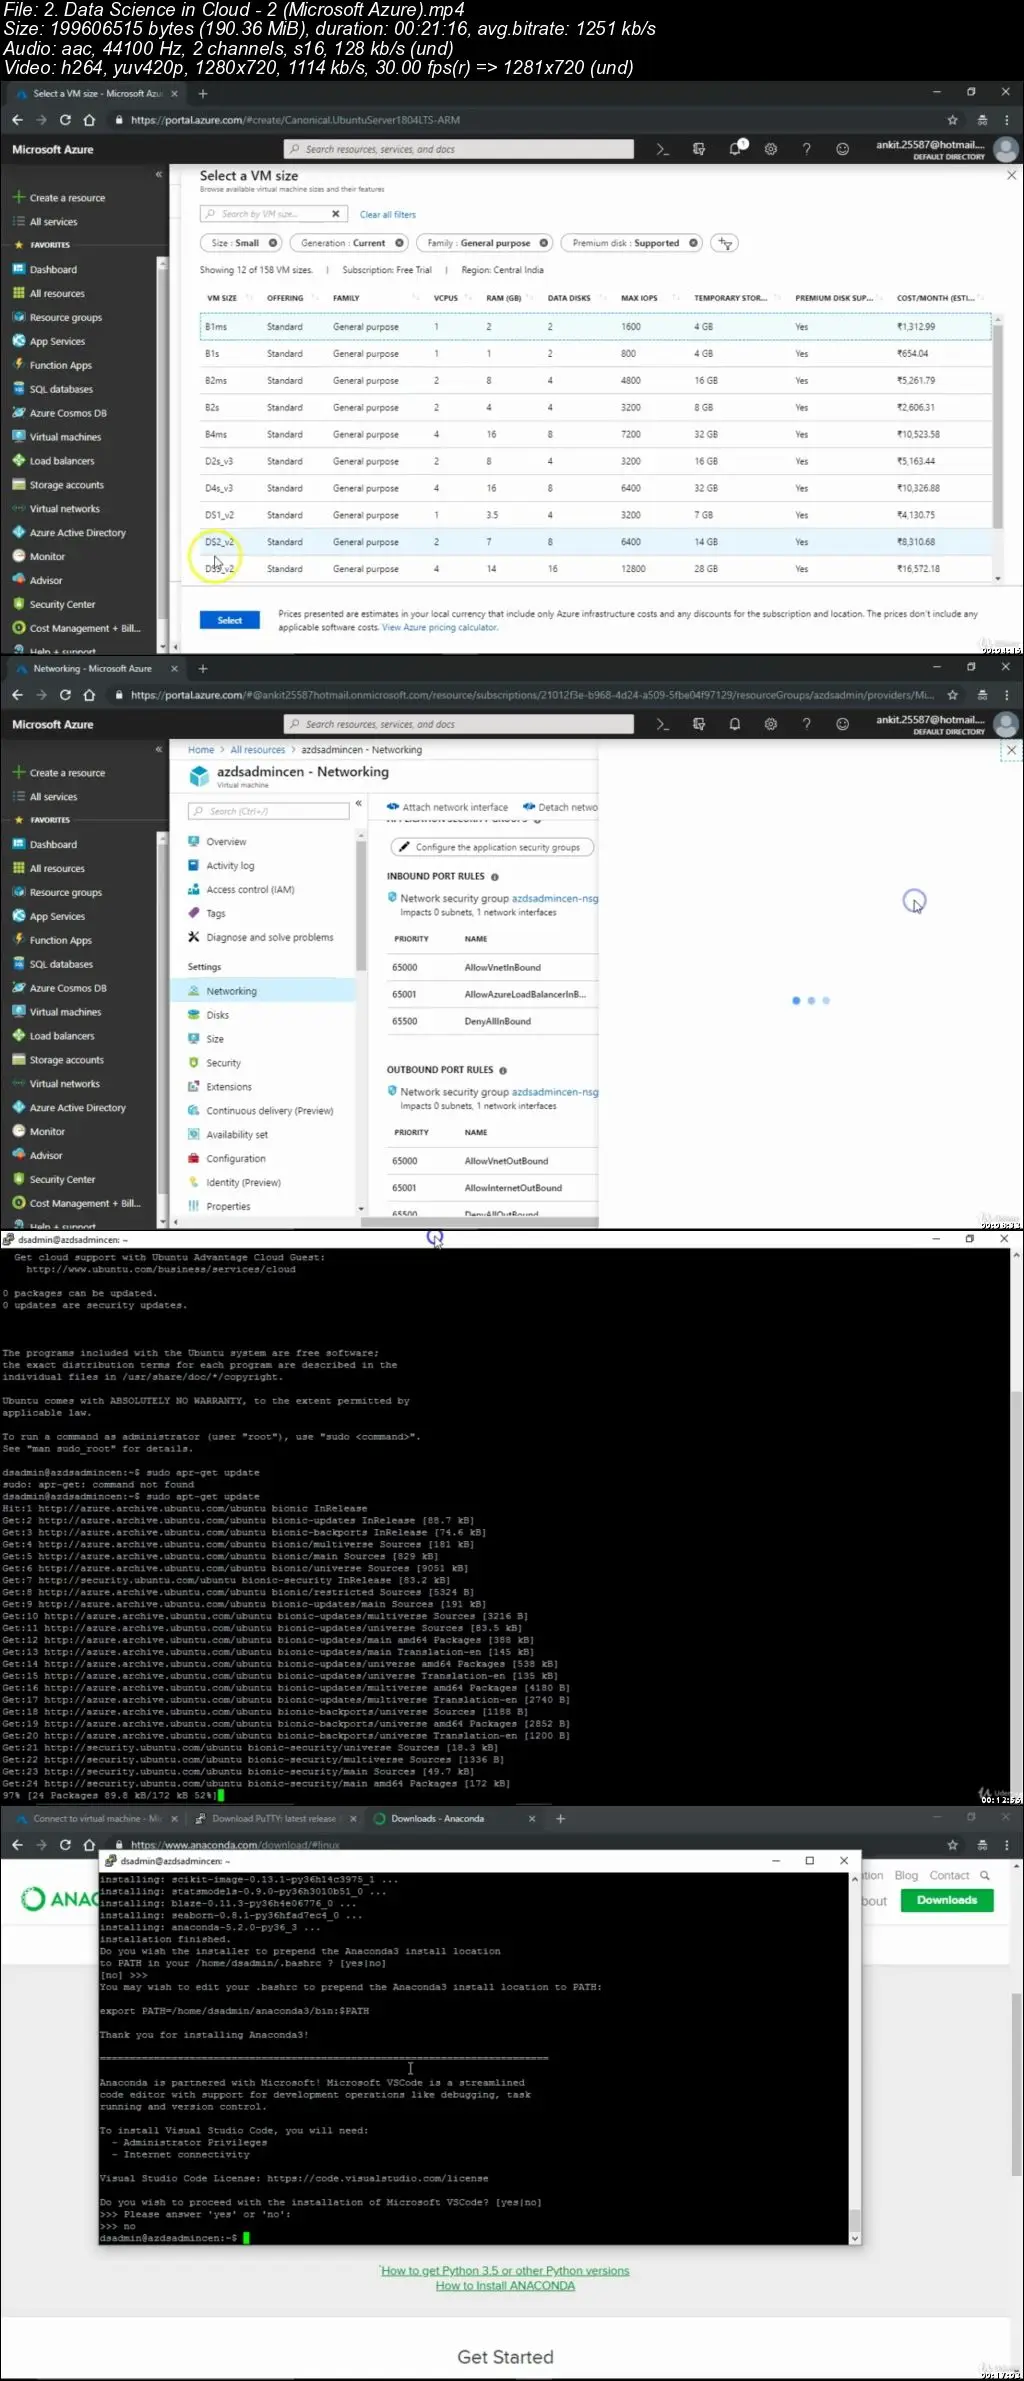Go back in the Anaconda browser window
This screenshot has width=1024, height=2381.
point(17,1845)
